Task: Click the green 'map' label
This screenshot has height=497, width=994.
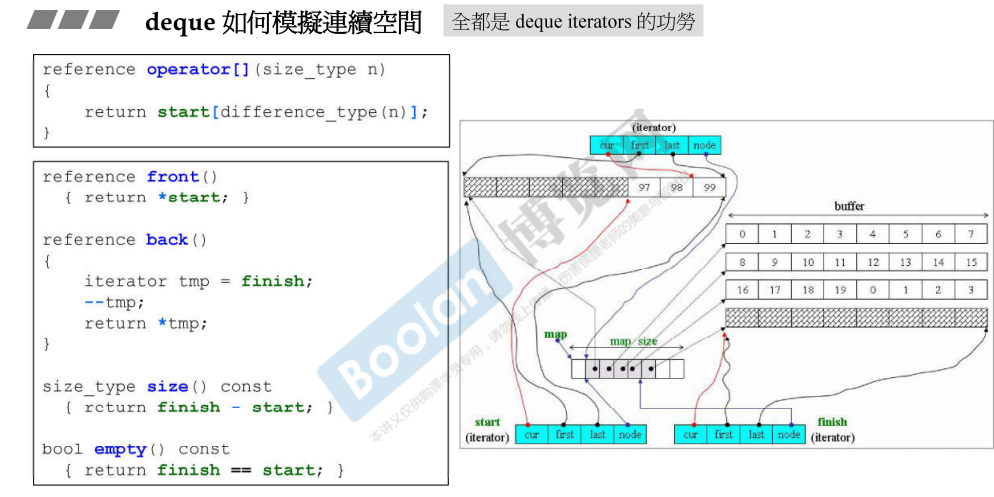Action: (x=555, y=334)
